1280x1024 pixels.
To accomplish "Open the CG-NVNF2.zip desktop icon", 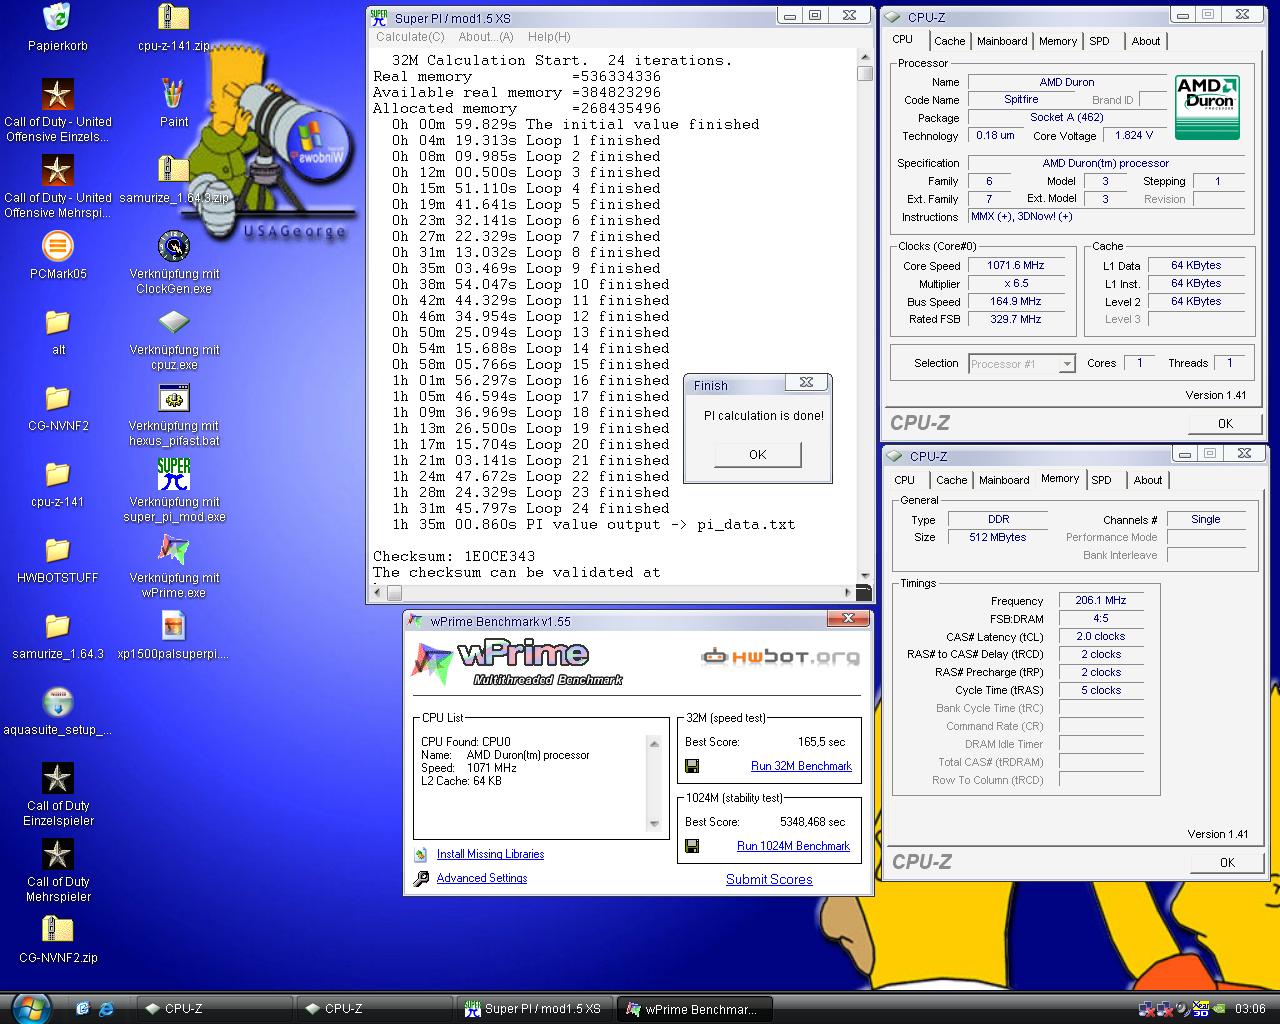I will pyautogui.click(x=57, y=930).
